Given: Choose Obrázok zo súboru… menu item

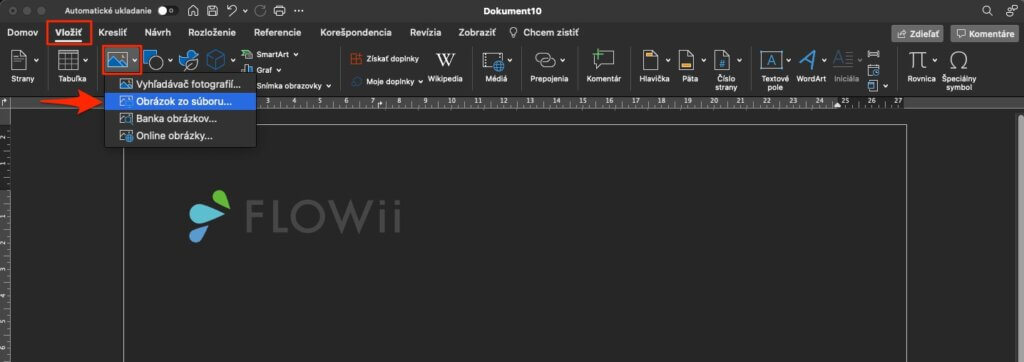Looking at the screenshot, I should point(180,101).
